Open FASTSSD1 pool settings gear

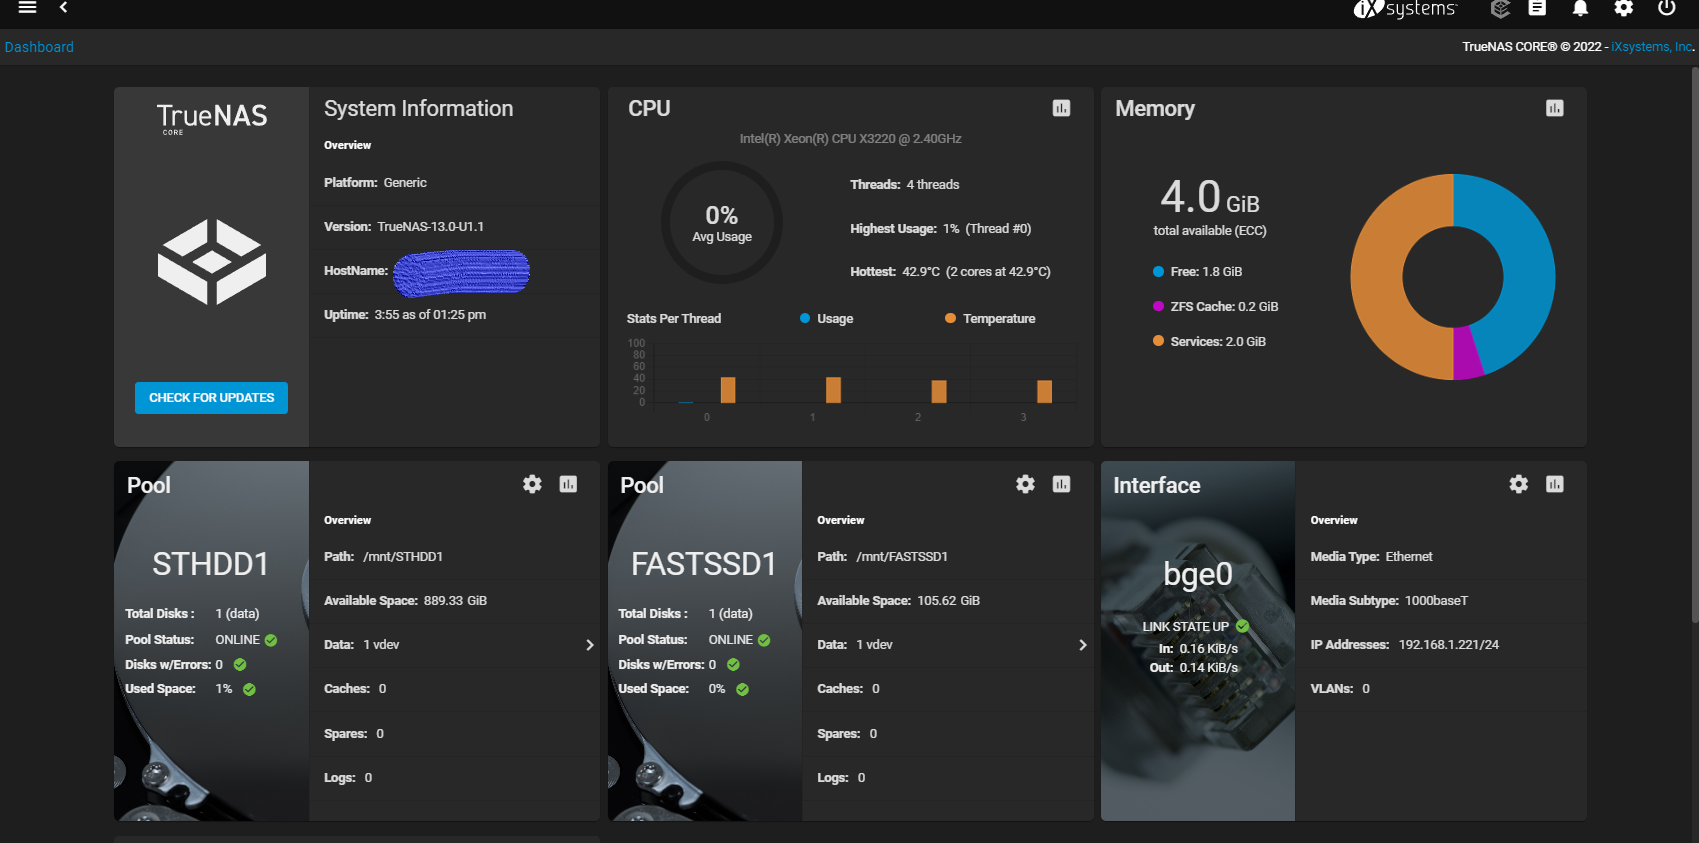point(1025,484)
